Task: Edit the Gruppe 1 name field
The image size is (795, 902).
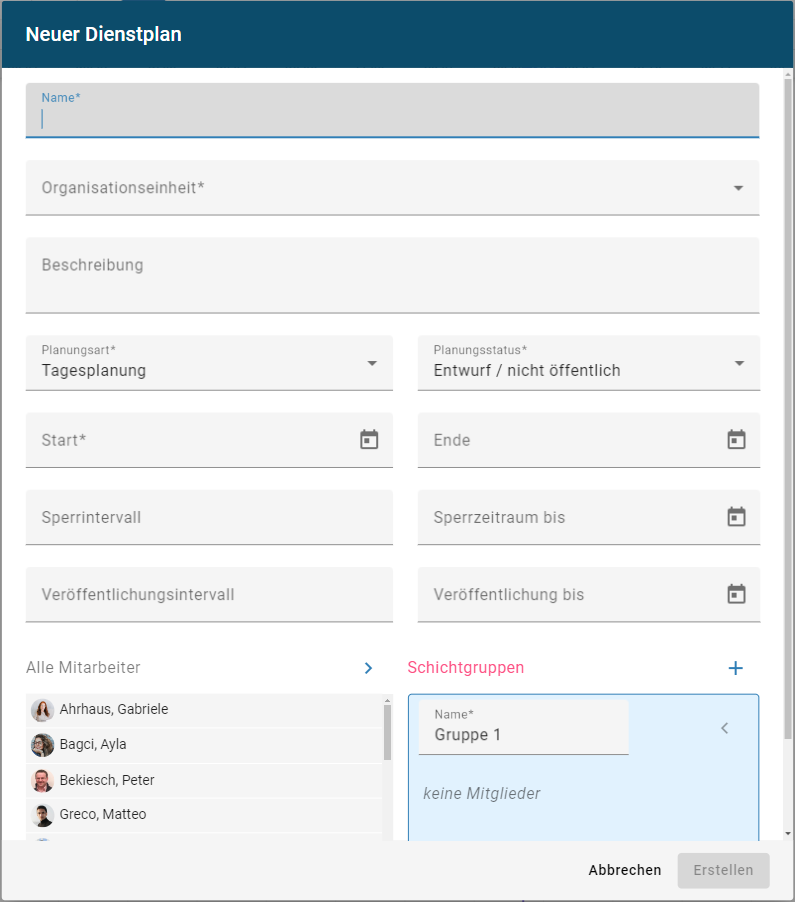Action: pos(523,734)
